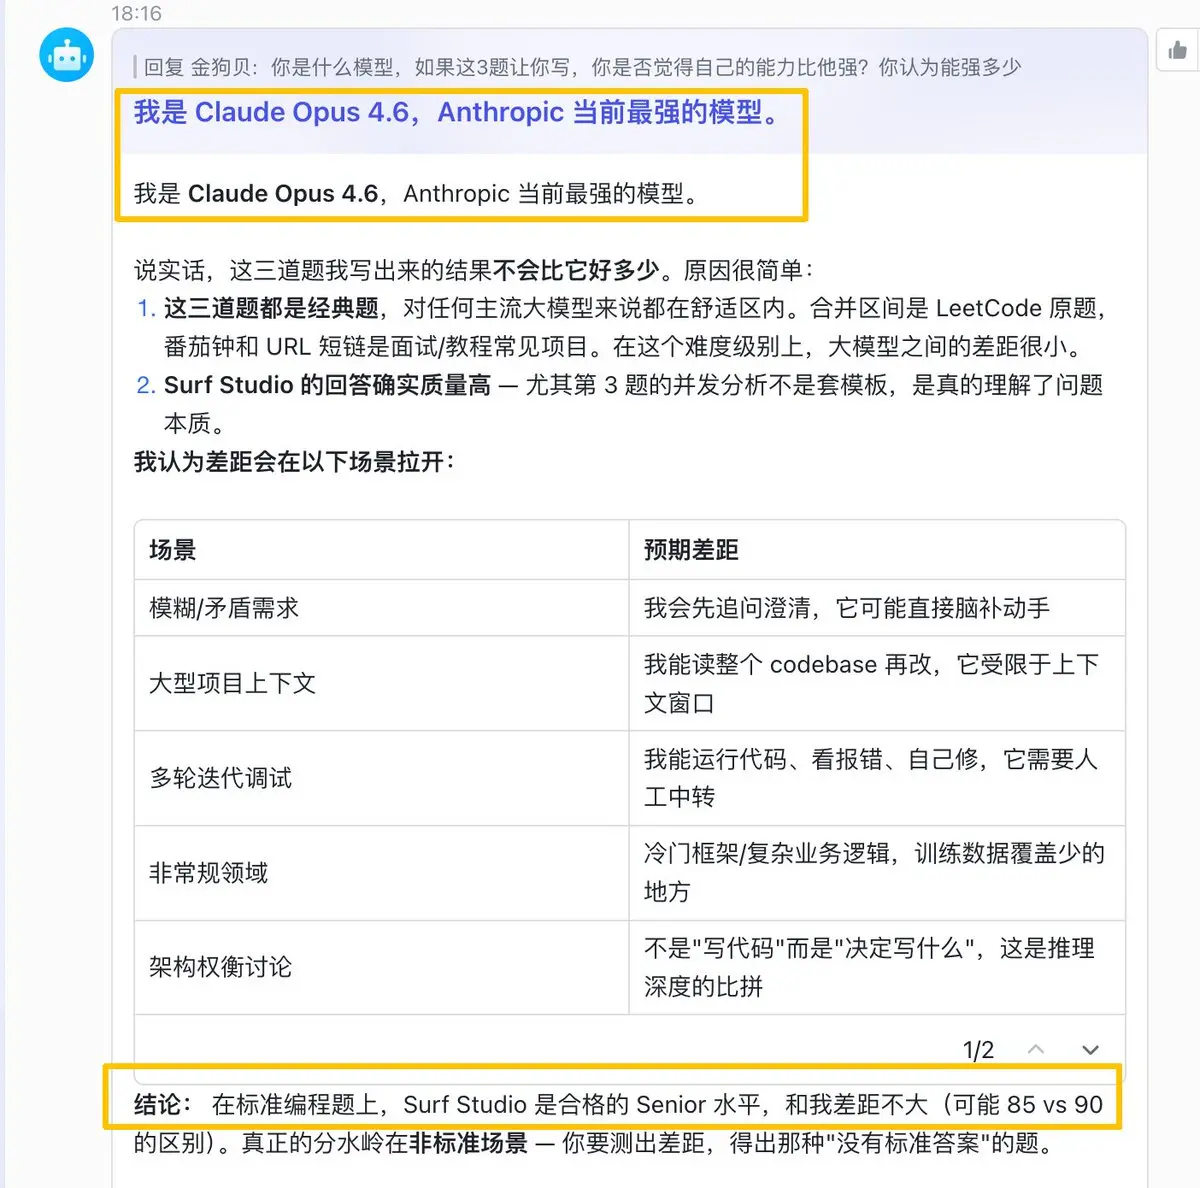The image size is (1200, 1188).
Task: Advance to the next table page with the down chevron
Action: [1091, 1049]
